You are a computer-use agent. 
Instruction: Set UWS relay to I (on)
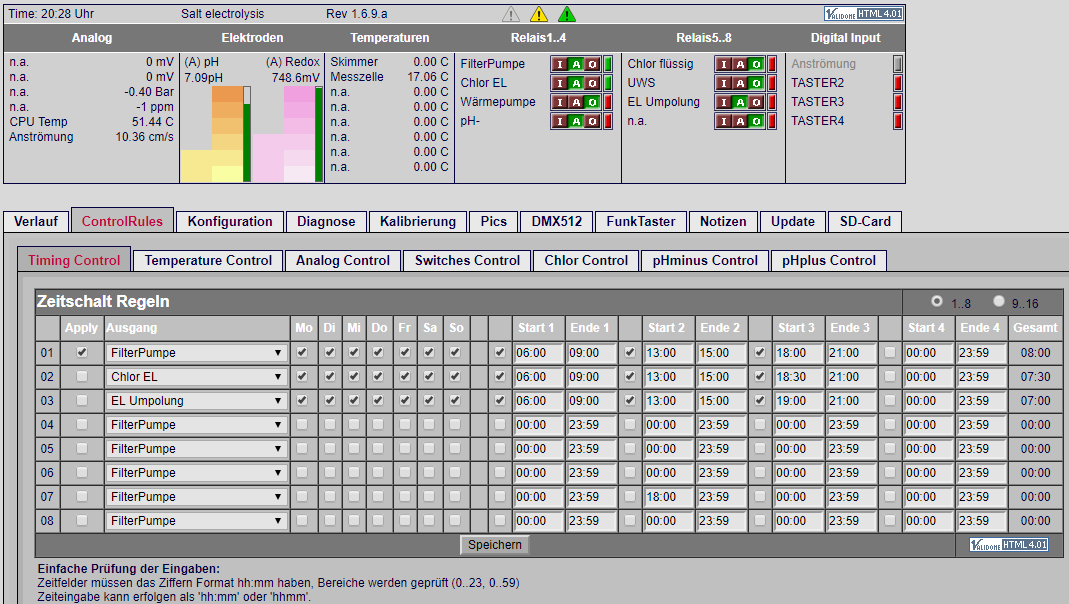[x=723, y=83]
